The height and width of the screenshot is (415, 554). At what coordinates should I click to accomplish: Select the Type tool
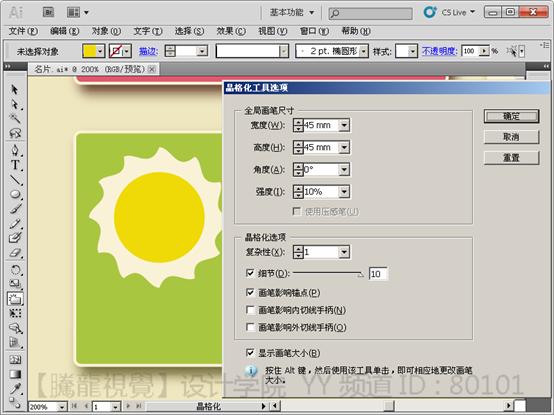(15, 165)
